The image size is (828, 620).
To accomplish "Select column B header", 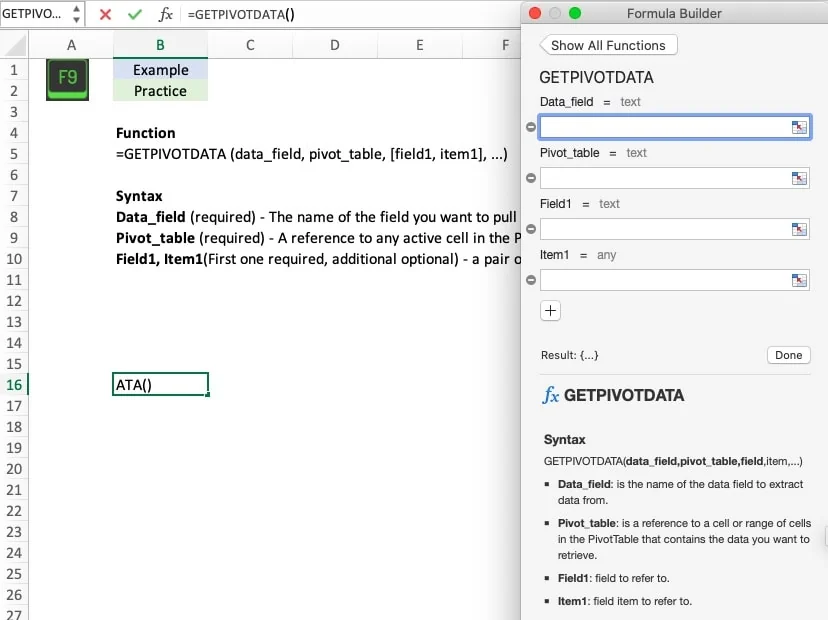I will 159,46.
